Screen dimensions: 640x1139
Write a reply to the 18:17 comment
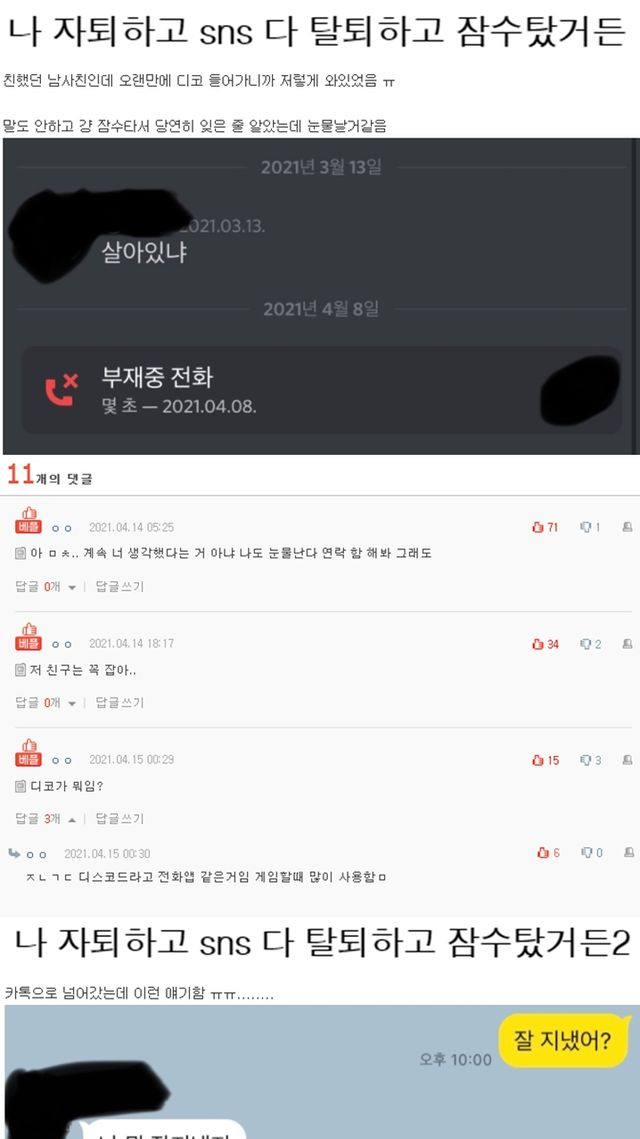click(120, 702)
